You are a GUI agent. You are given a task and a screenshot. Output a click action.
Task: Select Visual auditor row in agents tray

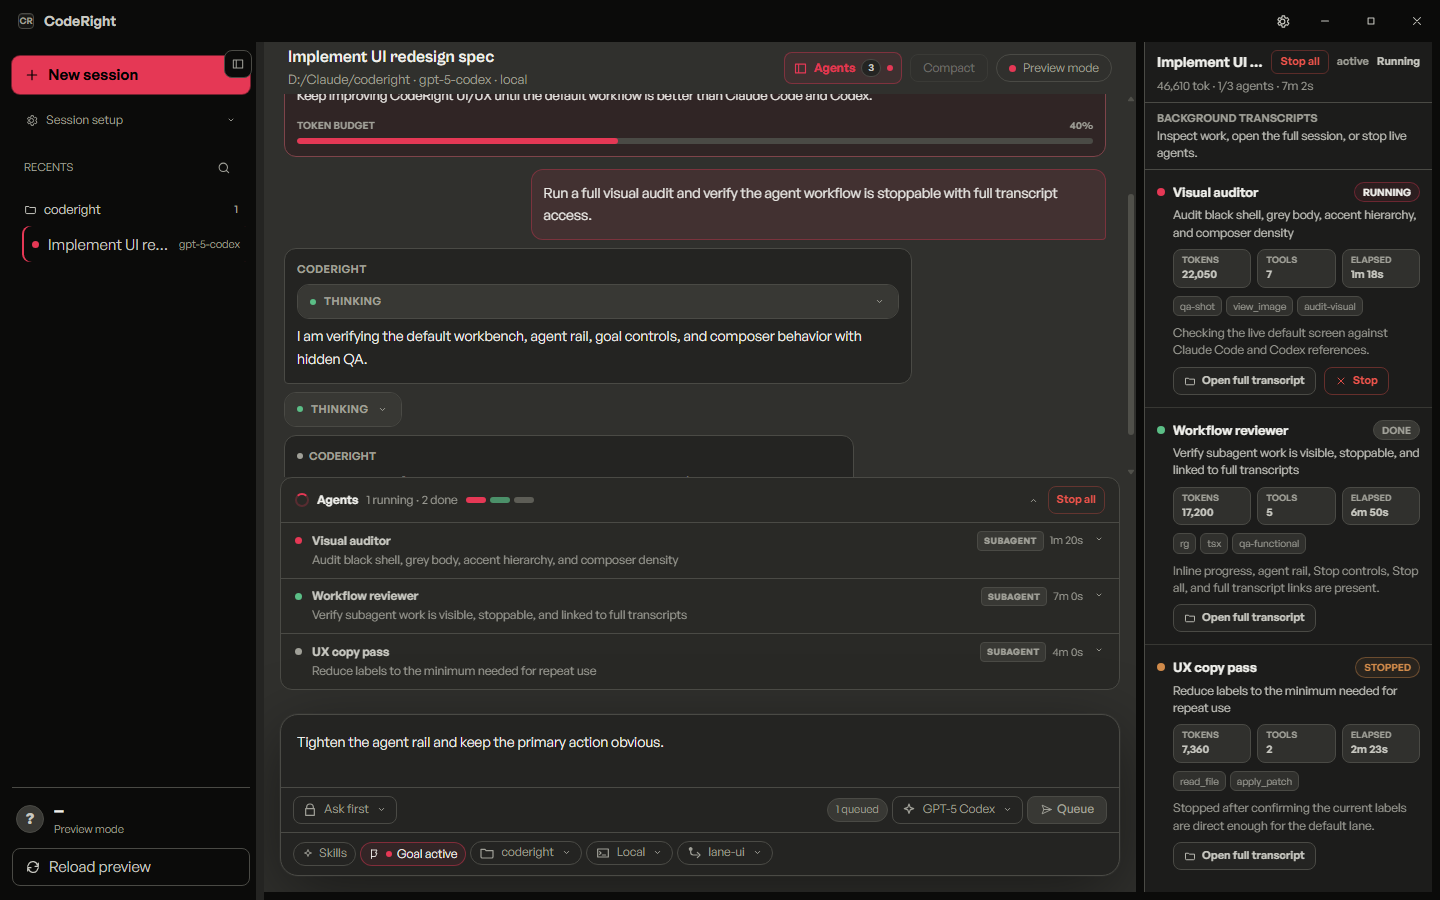click(x=700, y=550)
